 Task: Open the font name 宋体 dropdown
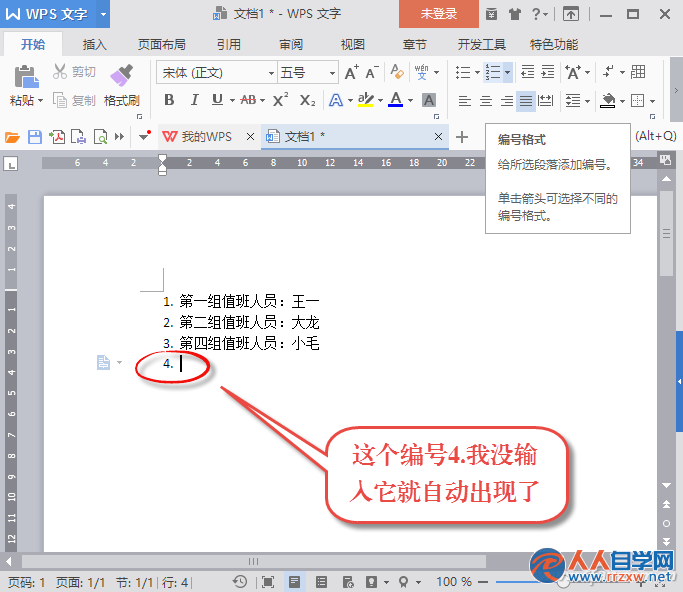point(271,73)
